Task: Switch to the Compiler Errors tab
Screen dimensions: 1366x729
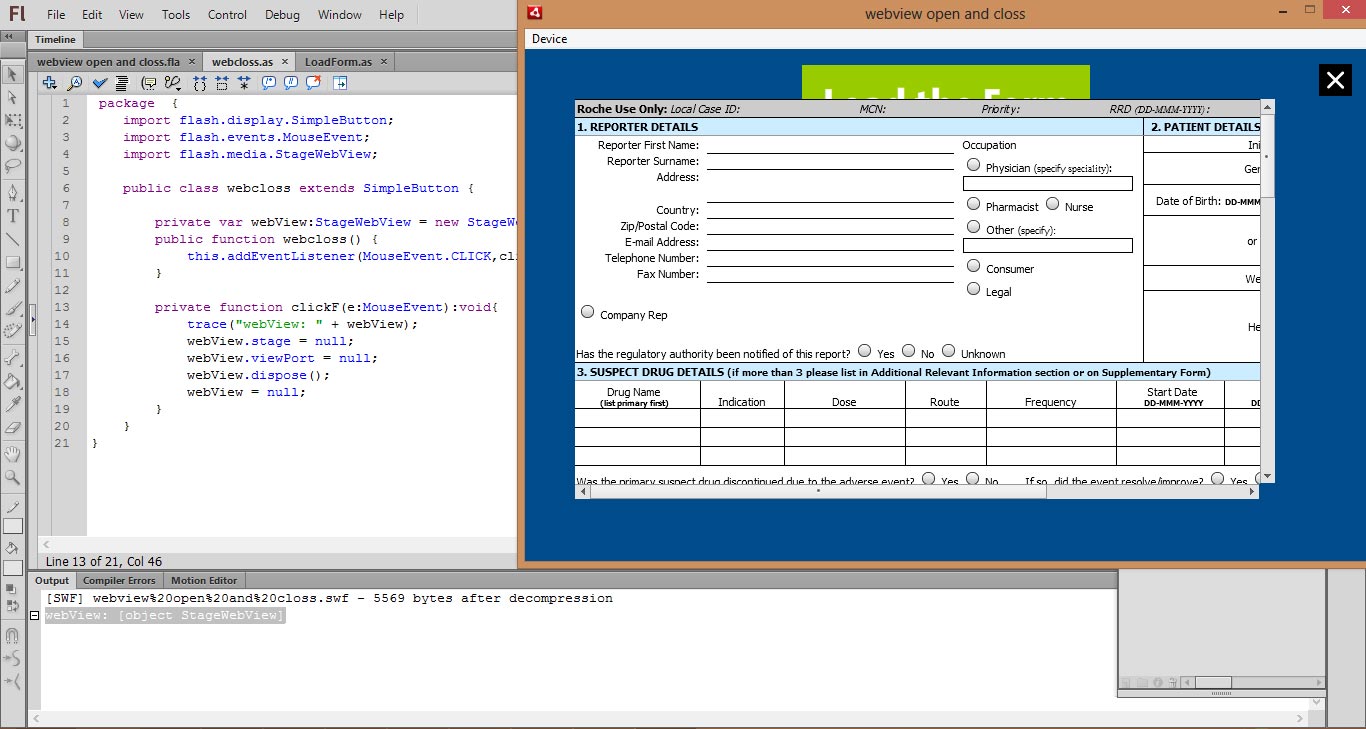Action: [x=119, y=580]
